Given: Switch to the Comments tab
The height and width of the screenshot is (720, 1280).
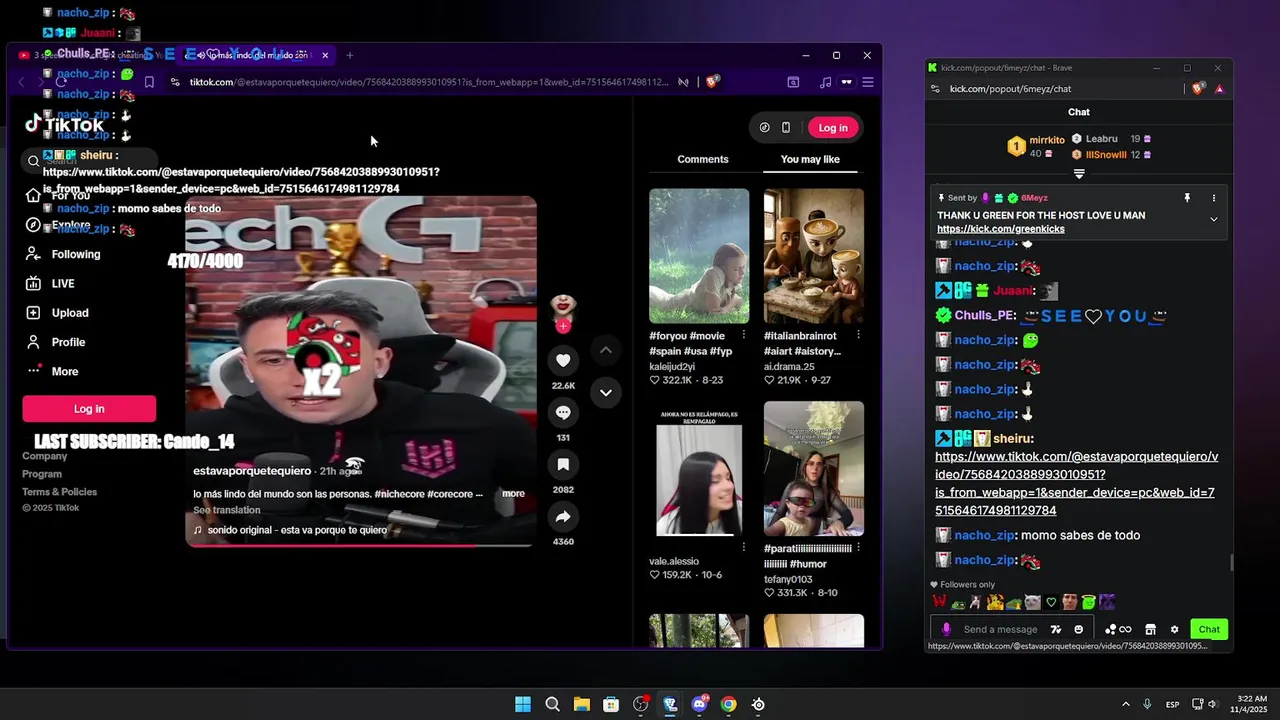Looking at the screenshot, I should click(x=703, y=159).
